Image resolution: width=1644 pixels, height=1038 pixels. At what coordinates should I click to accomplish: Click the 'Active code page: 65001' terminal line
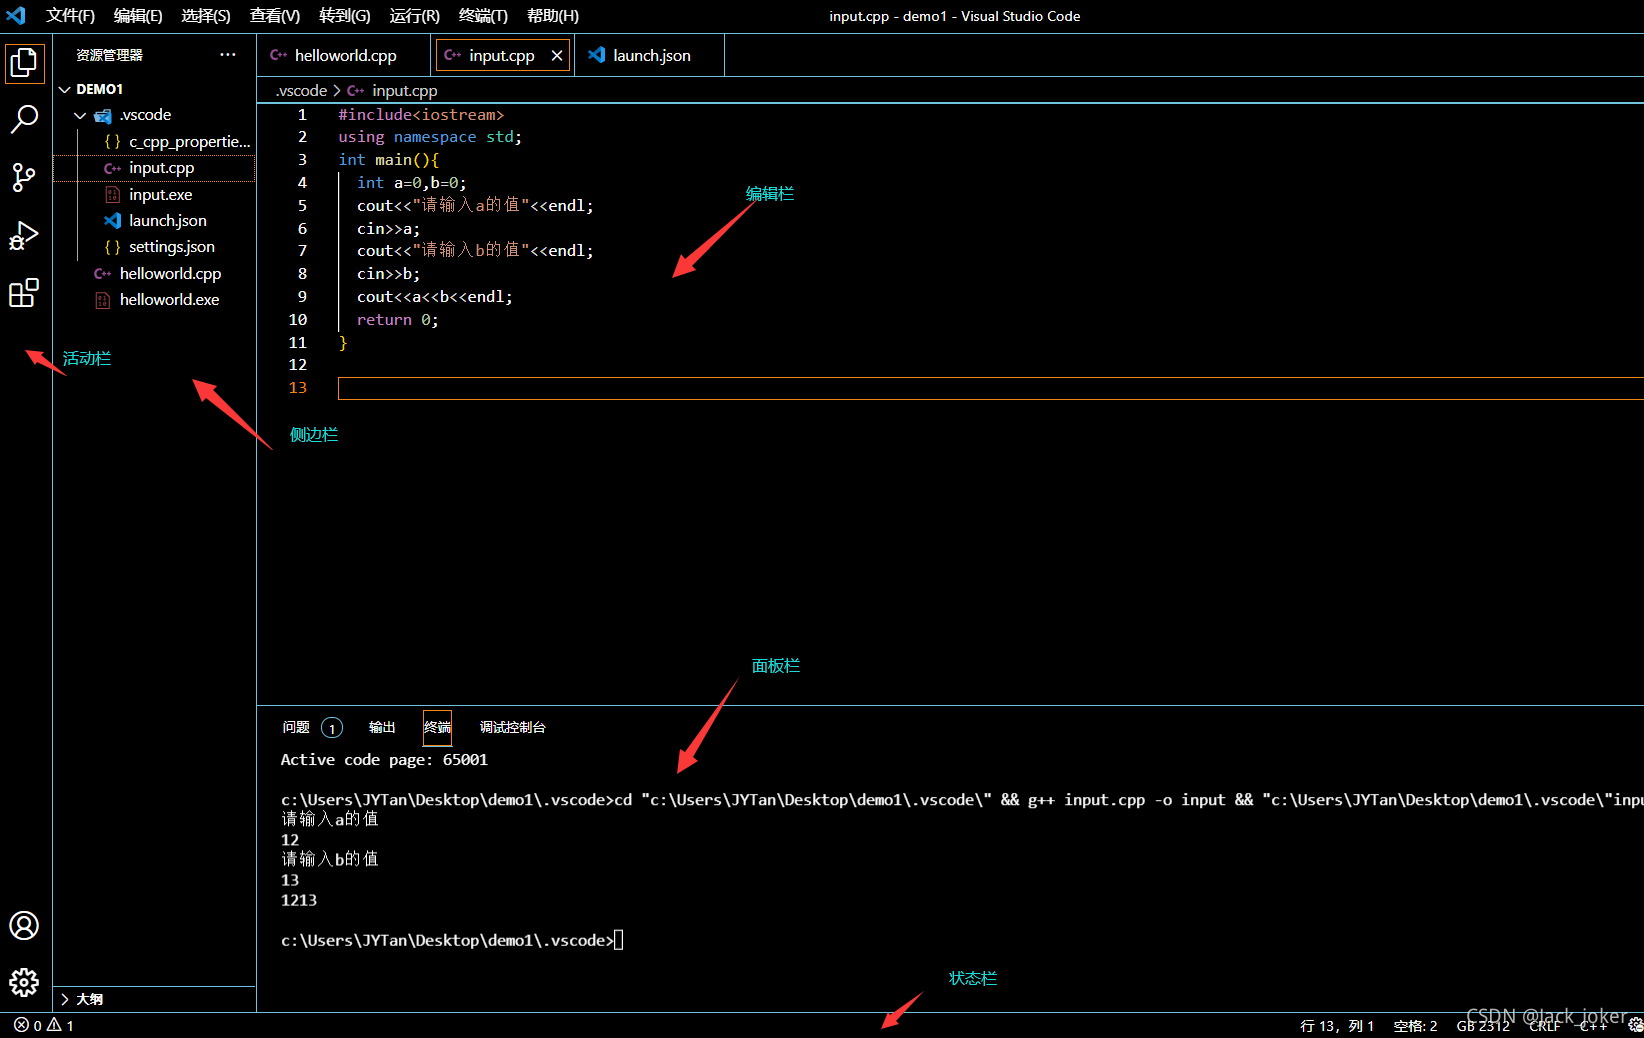384,760
